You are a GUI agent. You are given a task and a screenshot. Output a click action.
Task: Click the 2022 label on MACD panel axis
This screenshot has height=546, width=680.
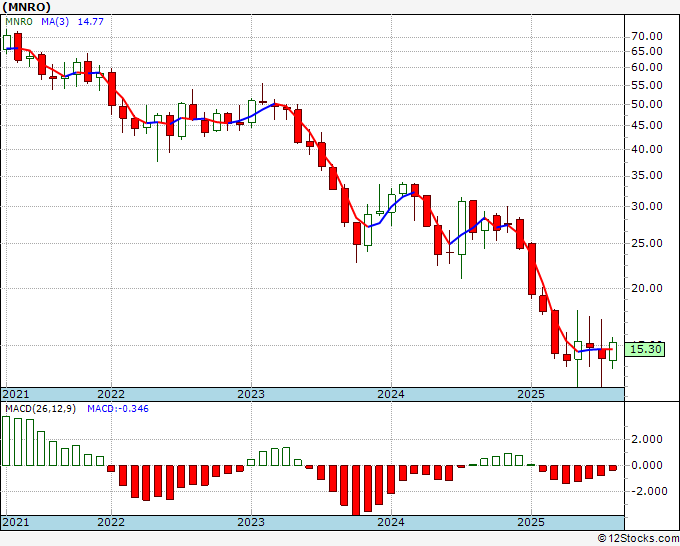point(111,522)
